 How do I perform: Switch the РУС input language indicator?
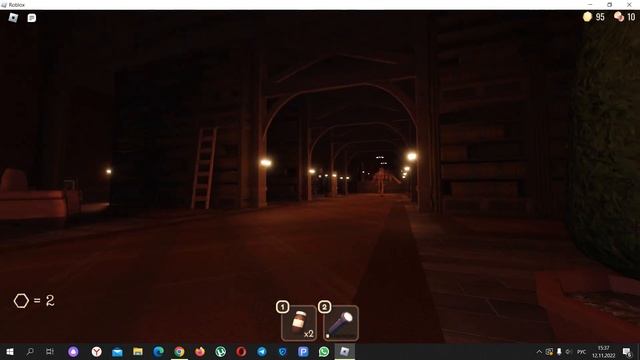[582, 351]
